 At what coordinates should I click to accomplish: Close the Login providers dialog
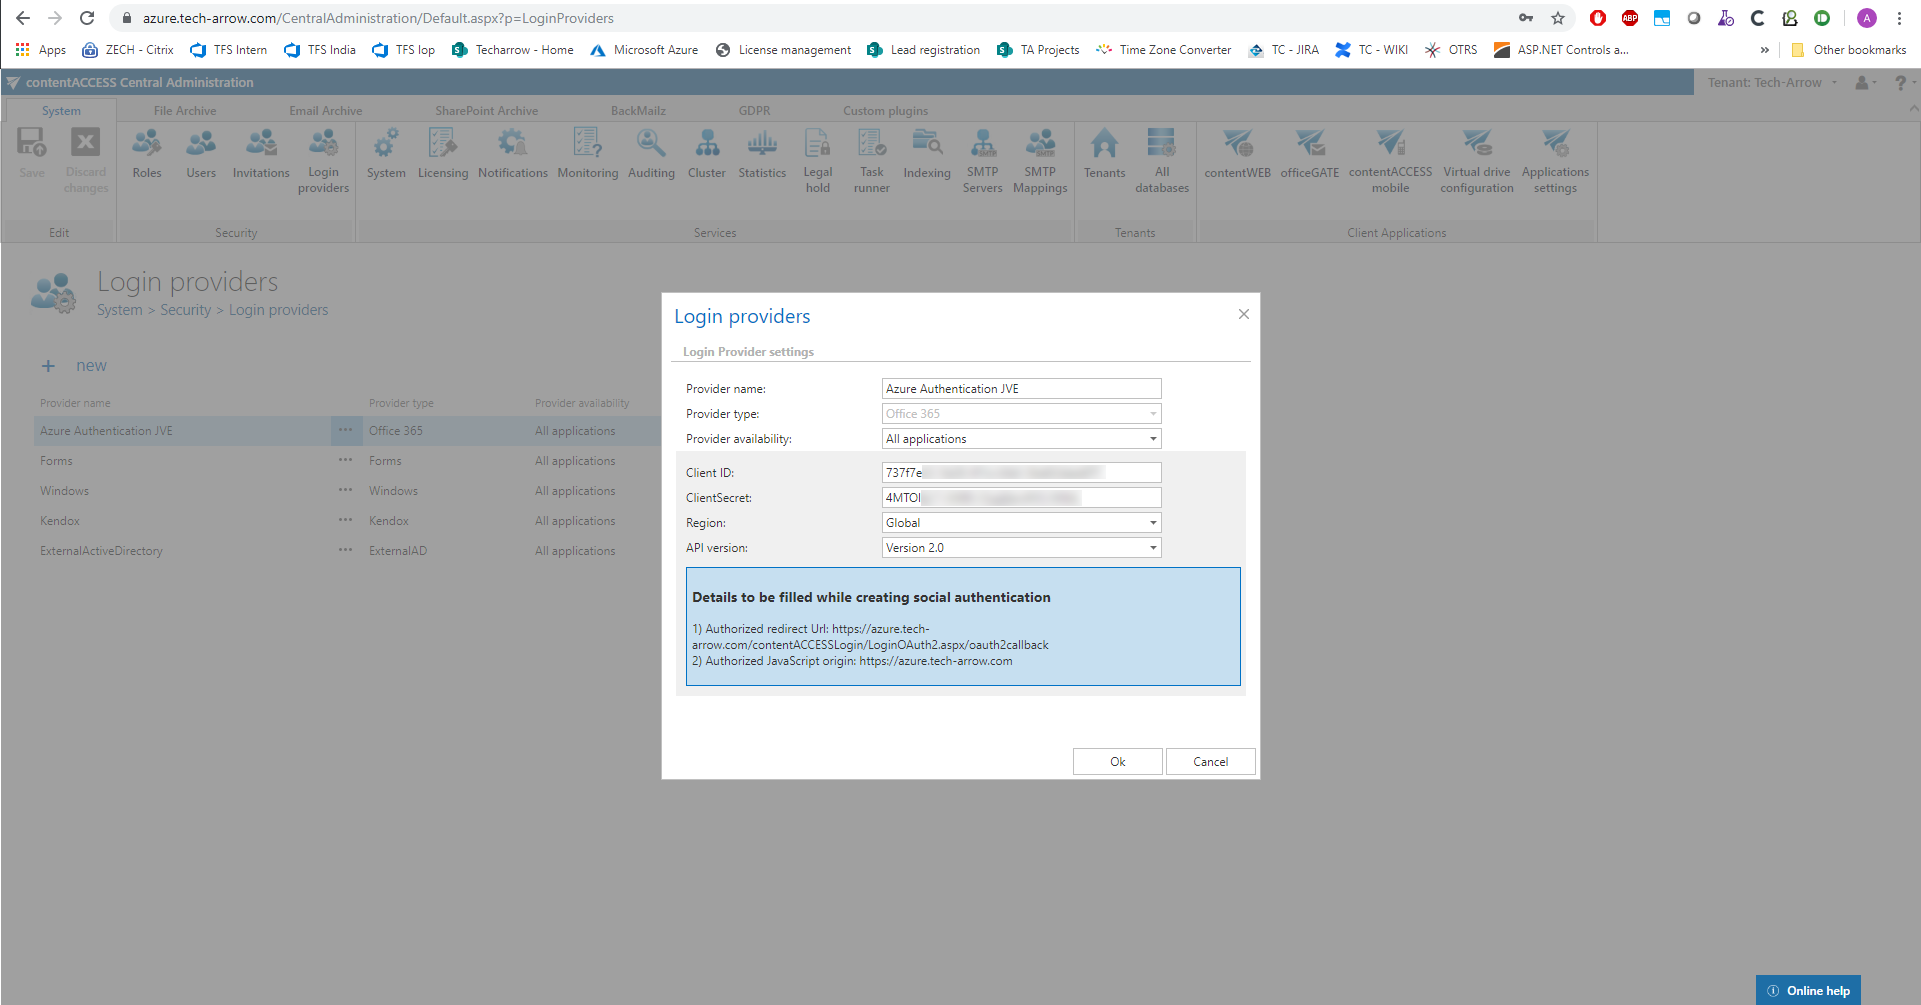1243,314
